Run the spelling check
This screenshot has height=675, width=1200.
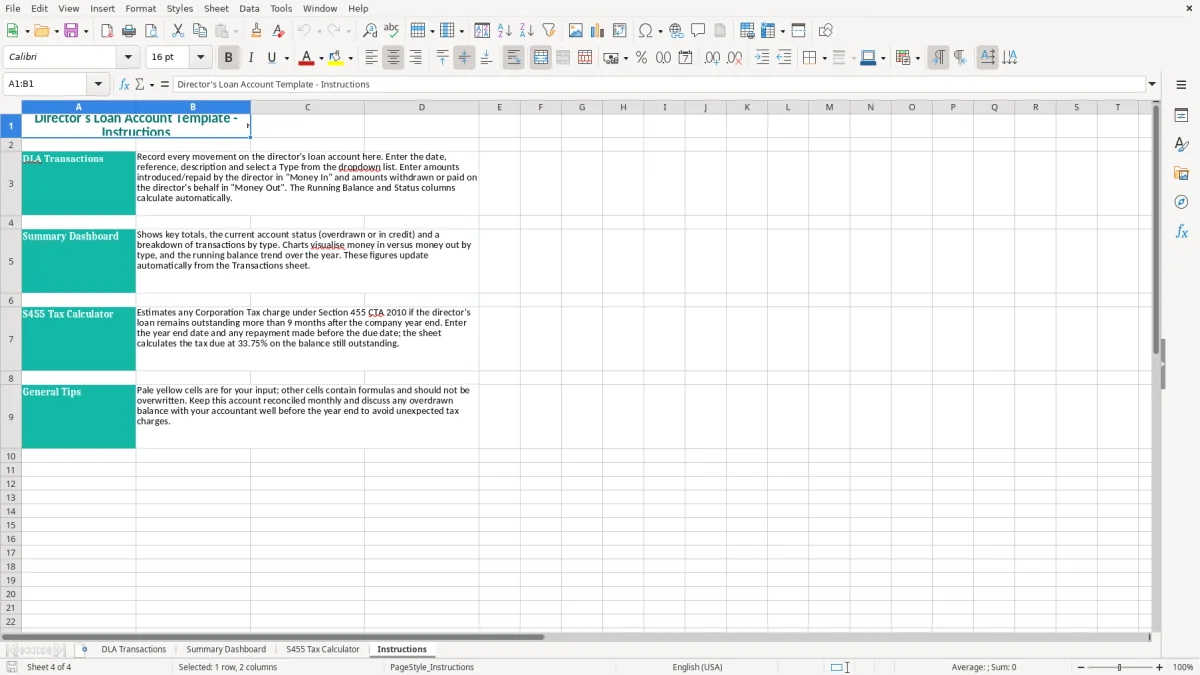pos(391,31)
